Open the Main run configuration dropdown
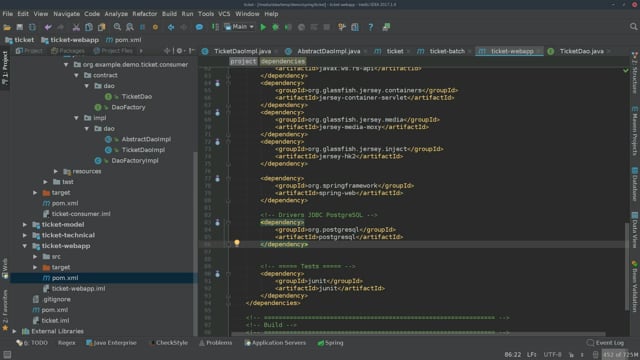This screenshot has height=360, width=640. tap(239, 27)
